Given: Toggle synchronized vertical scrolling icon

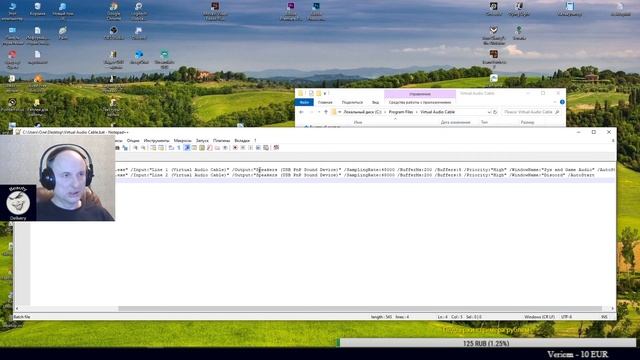Looking at the screenshot, I should pyautogui.click(x=153, y=148).
